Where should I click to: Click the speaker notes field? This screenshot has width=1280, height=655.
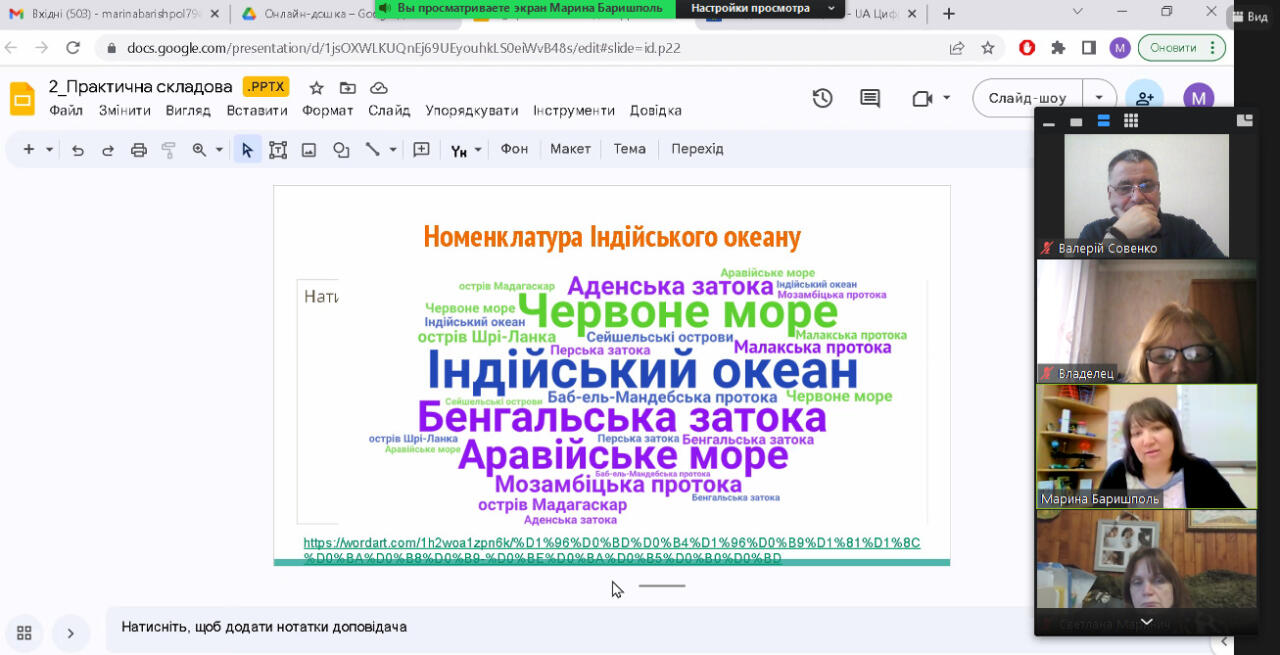tap(570, 627)
